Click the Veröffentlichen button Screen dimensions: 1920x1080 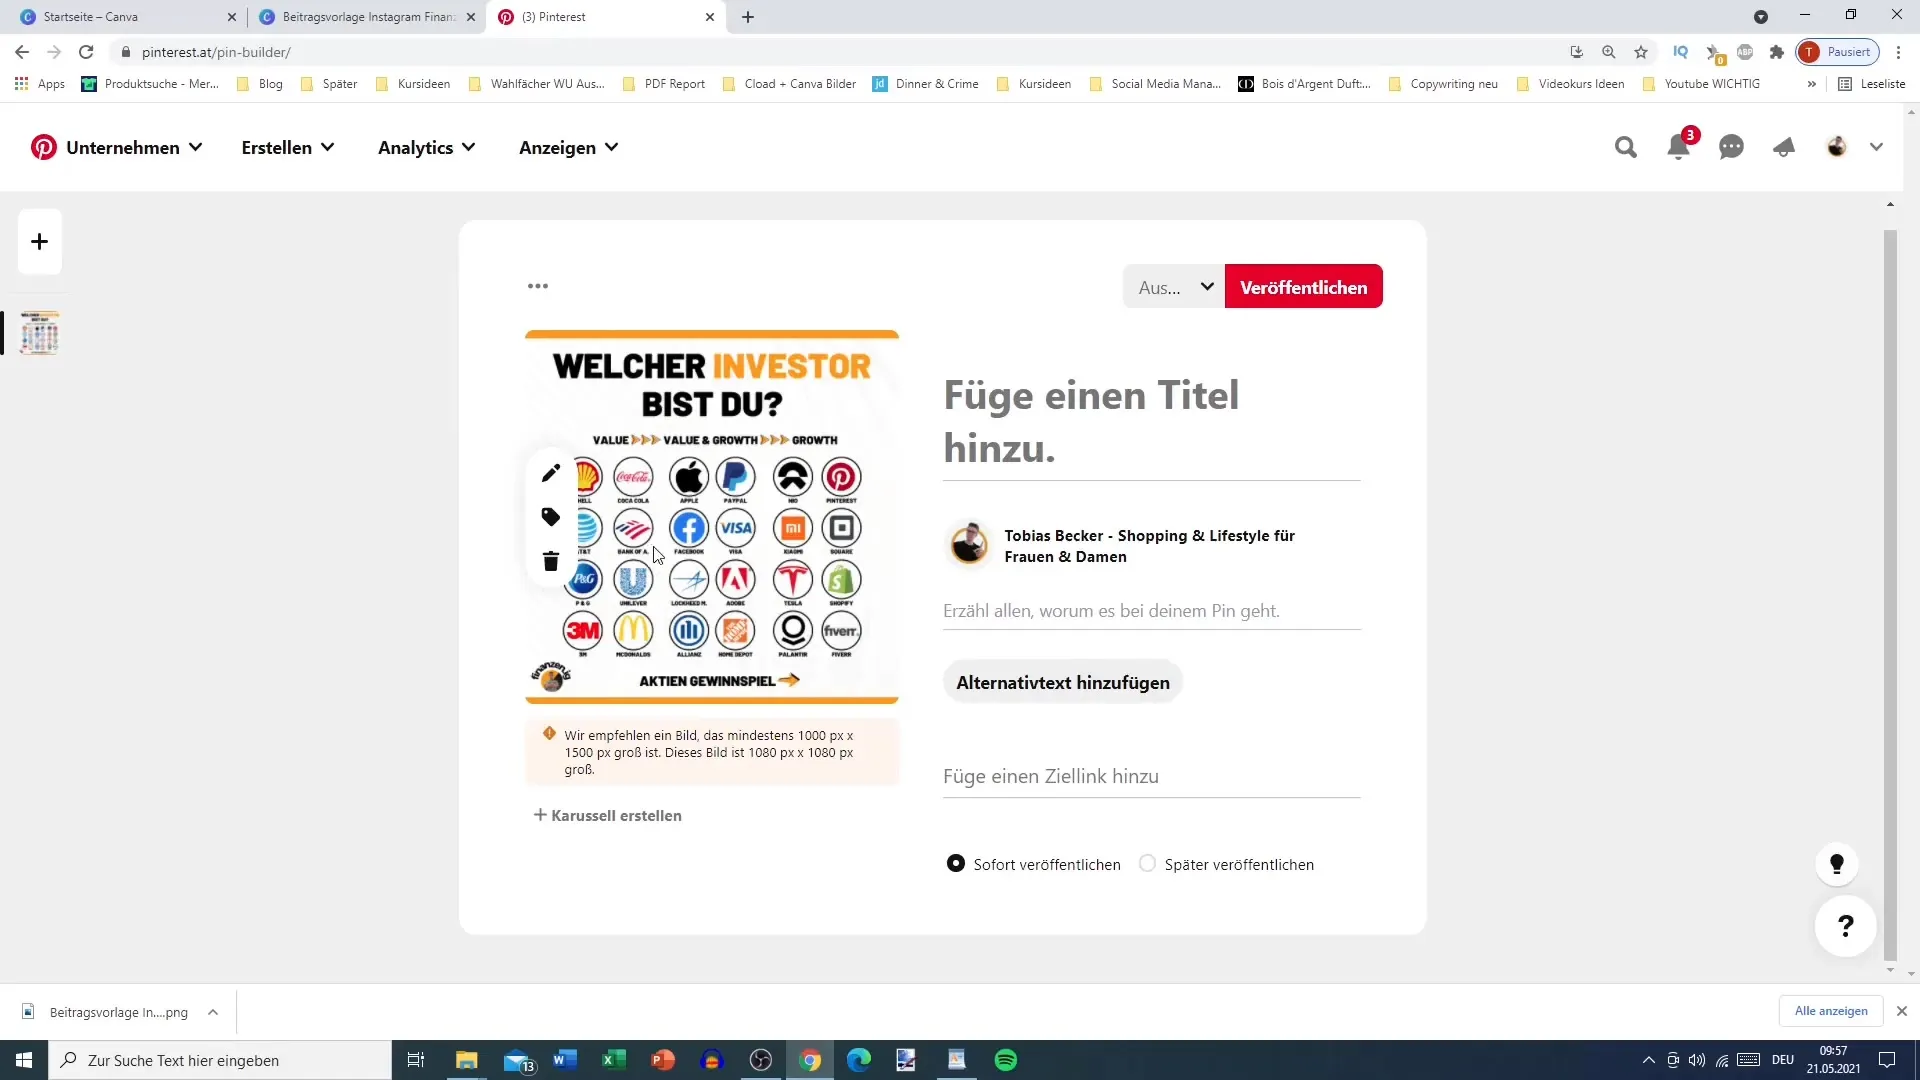1304,287
